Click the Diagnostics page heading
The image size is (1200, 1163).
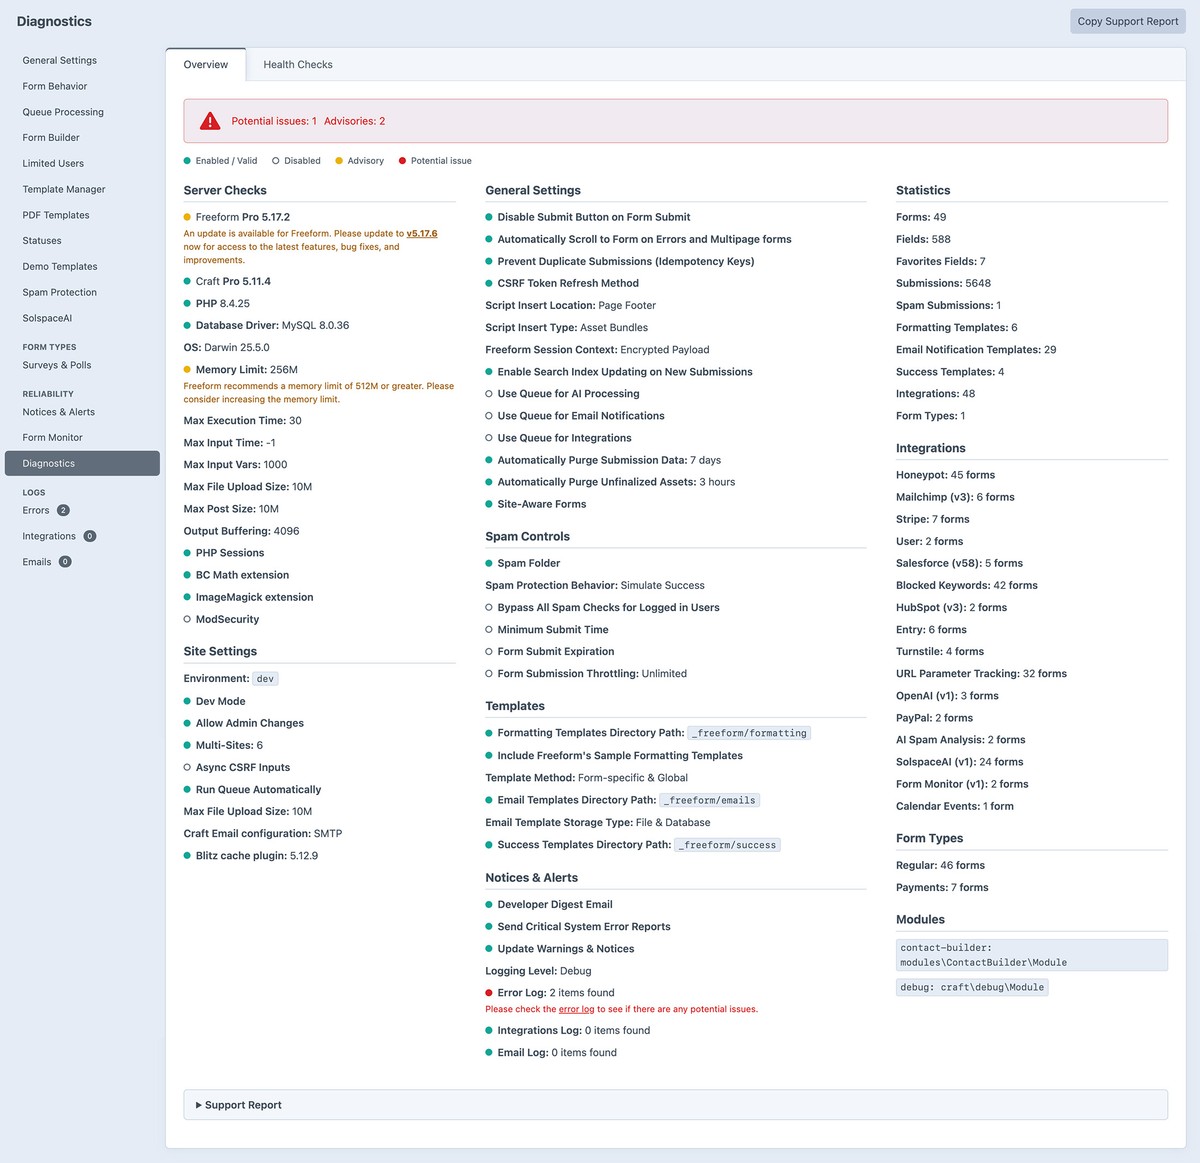54,21
